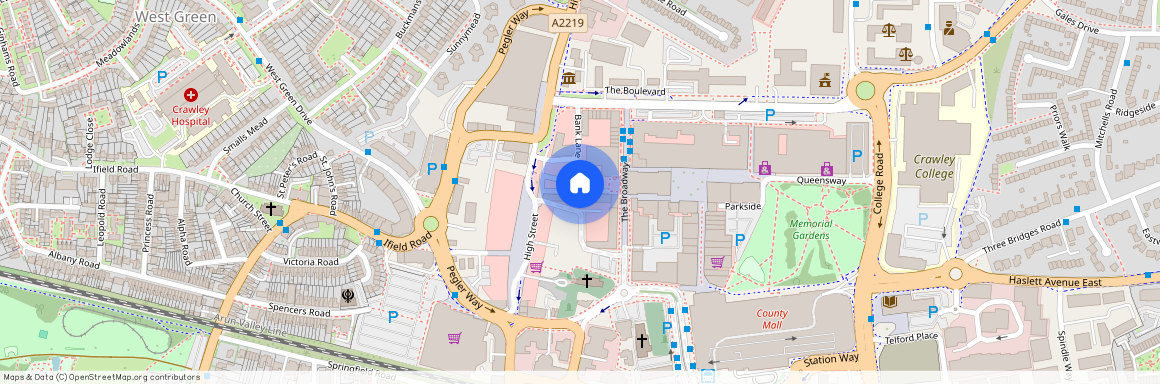Select The Boulevard street label

[635, 92]
